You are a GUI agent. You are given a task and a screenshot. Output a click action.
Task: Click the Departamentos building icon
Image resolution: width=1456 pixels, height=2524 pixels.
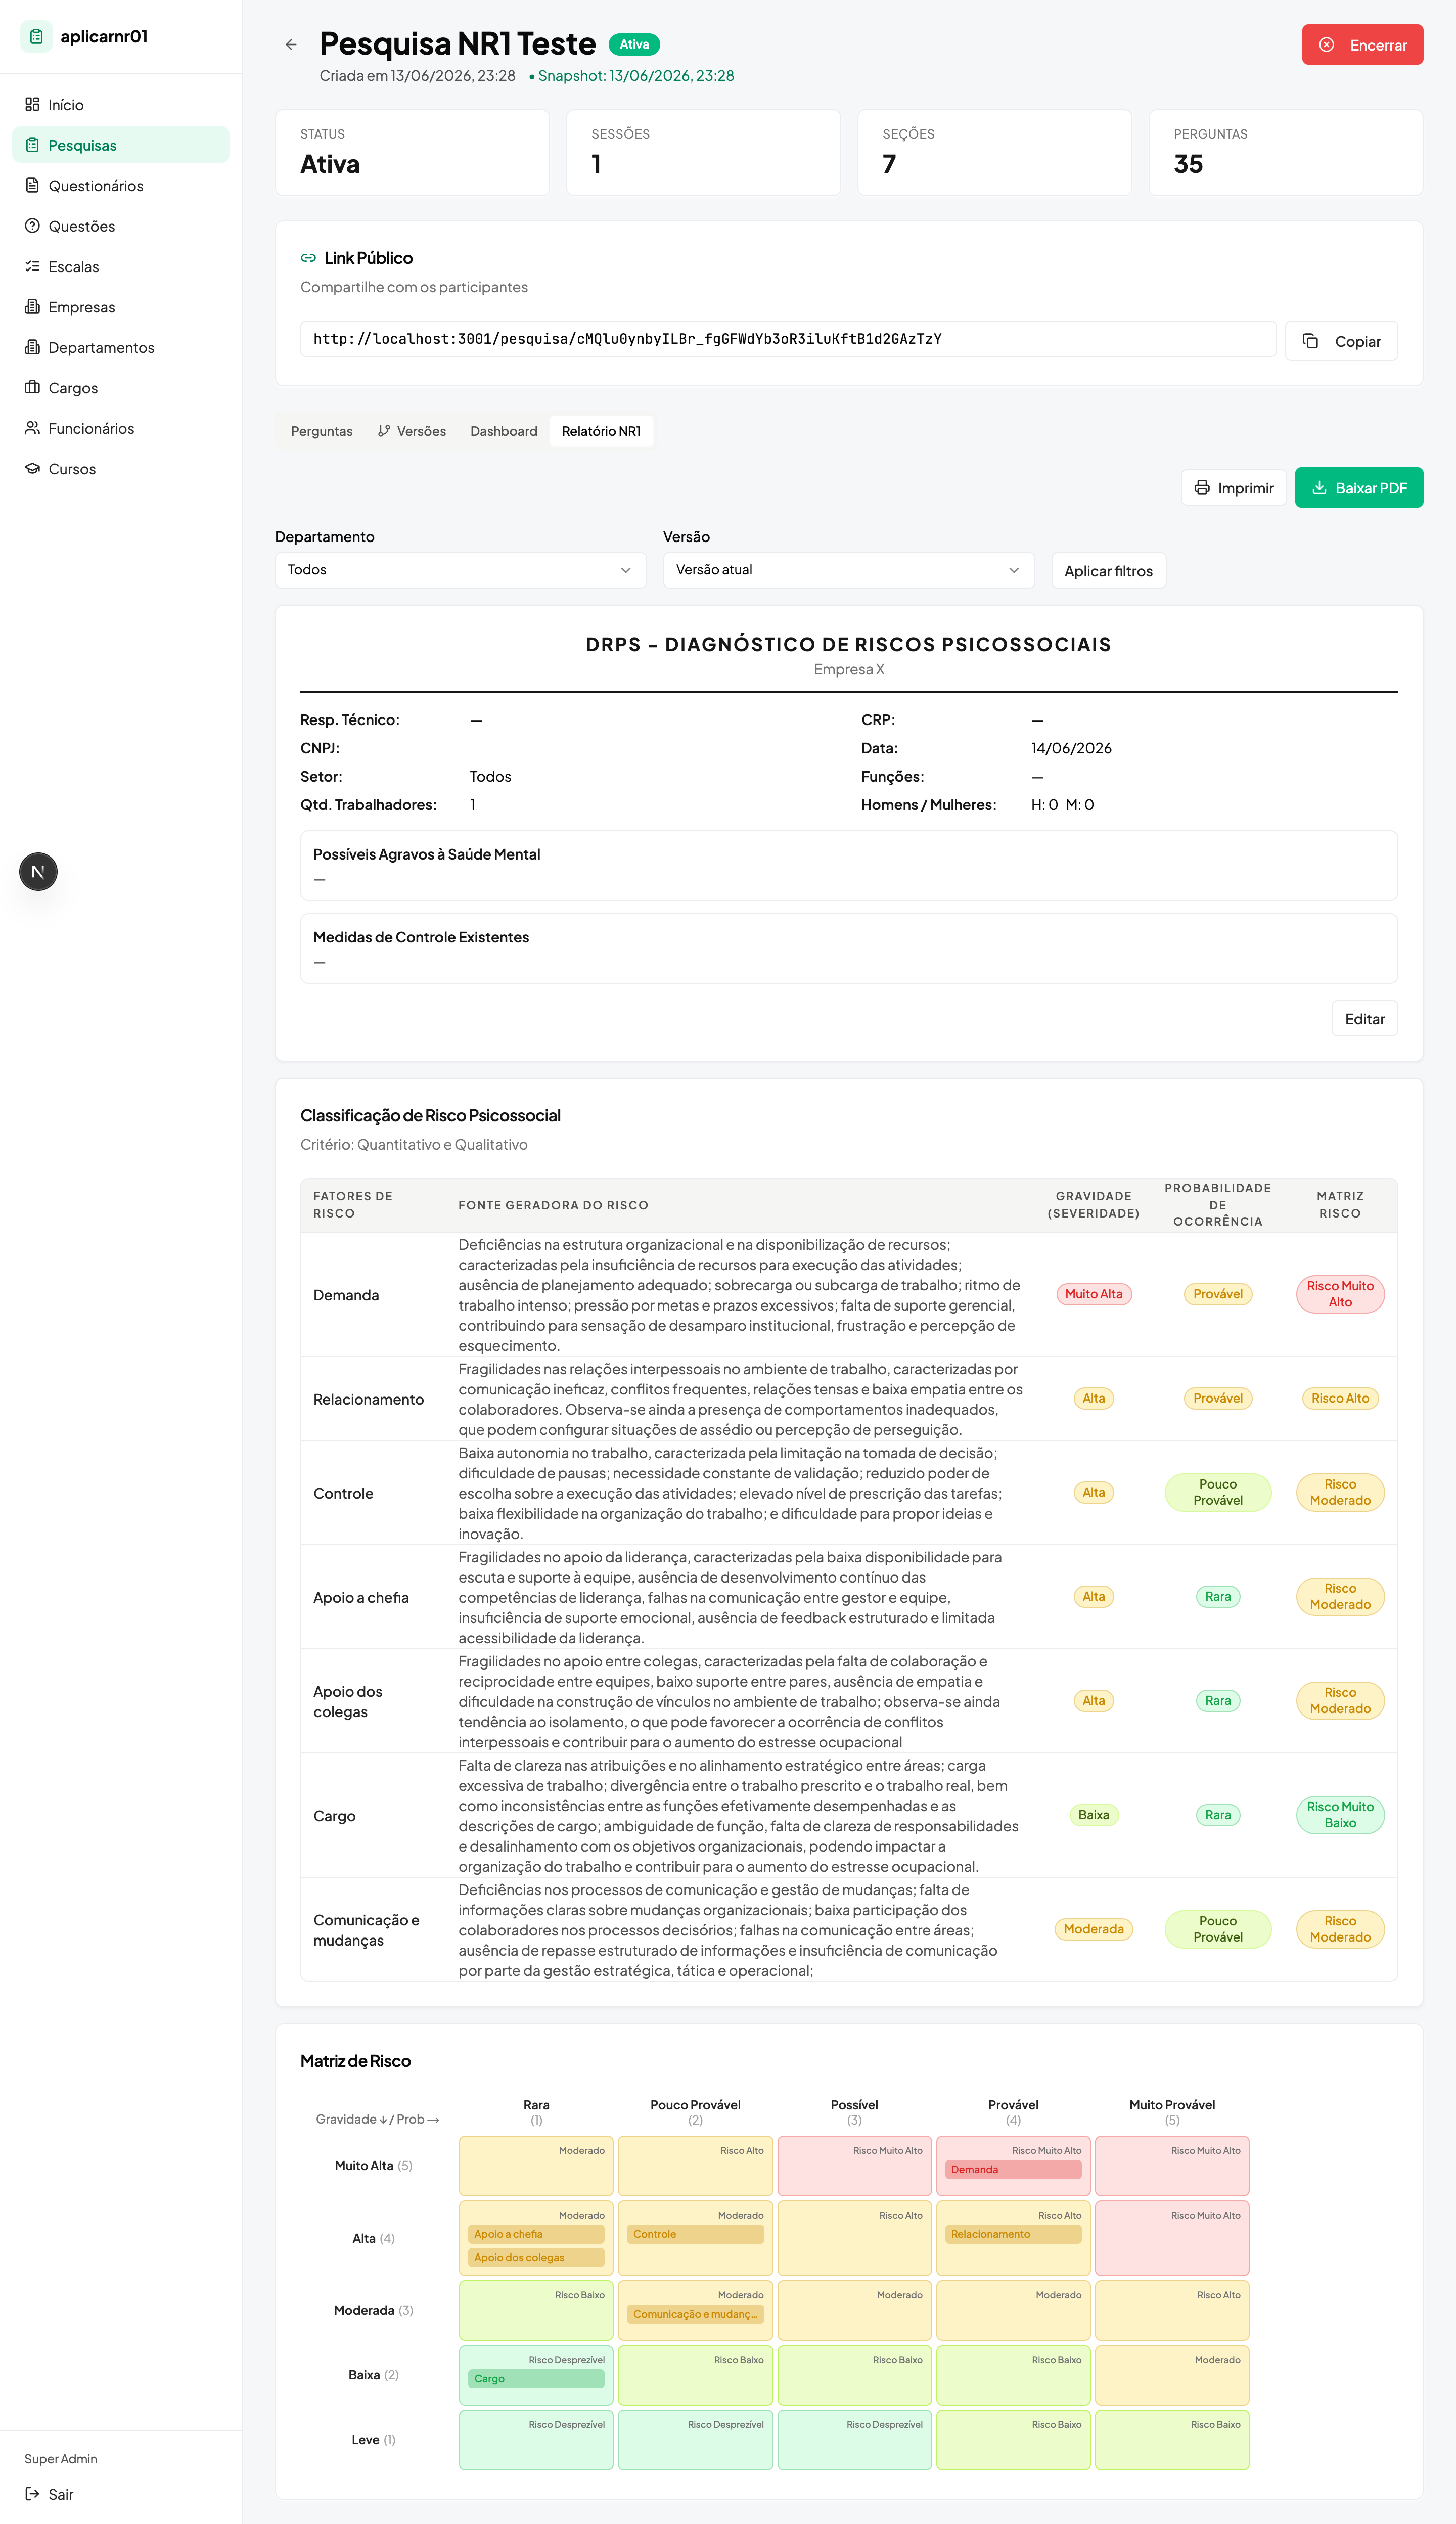tap(32, 347)
